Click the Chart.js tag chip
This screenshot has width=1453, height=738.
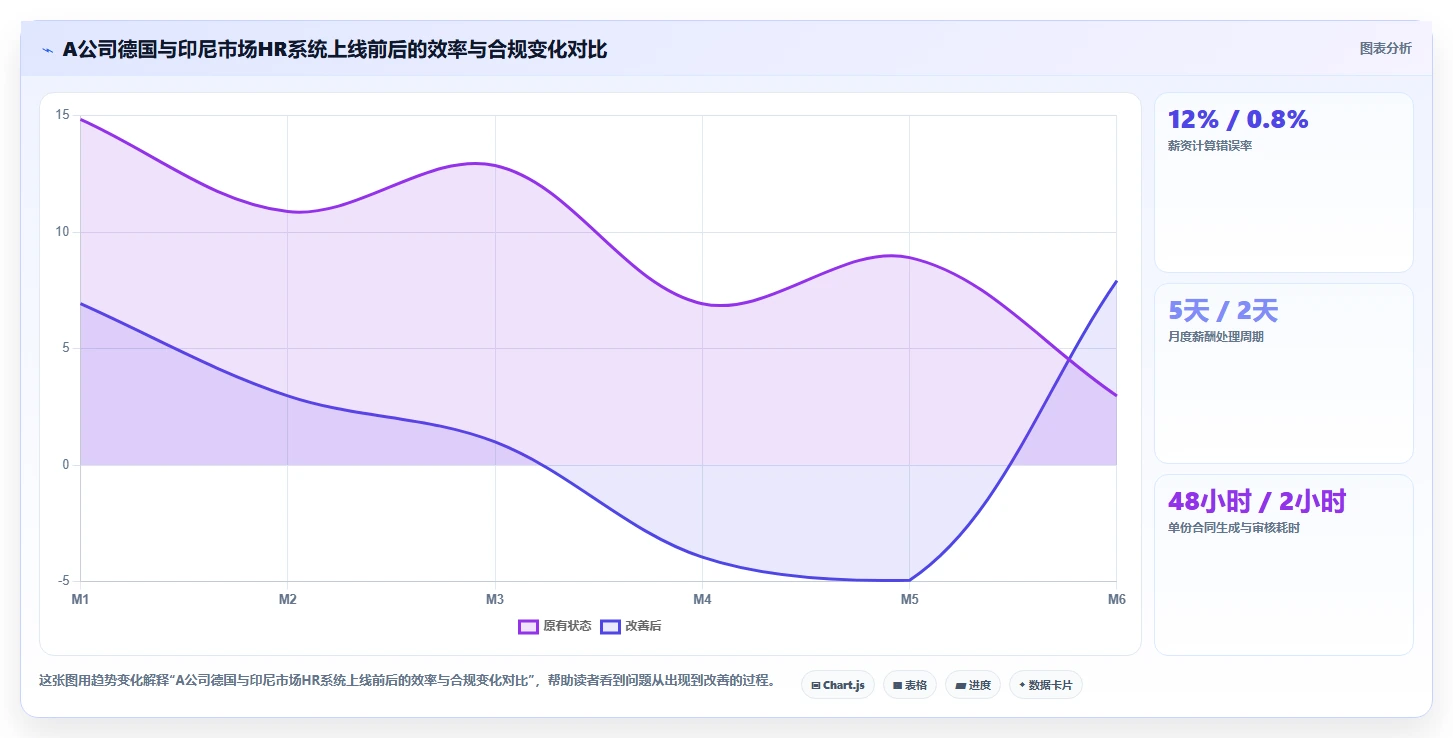(838, 685)
